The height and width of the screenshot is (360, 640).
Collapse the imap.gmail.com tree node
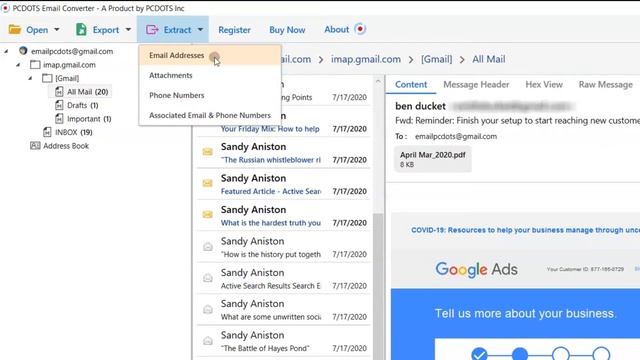coord(18,65)
